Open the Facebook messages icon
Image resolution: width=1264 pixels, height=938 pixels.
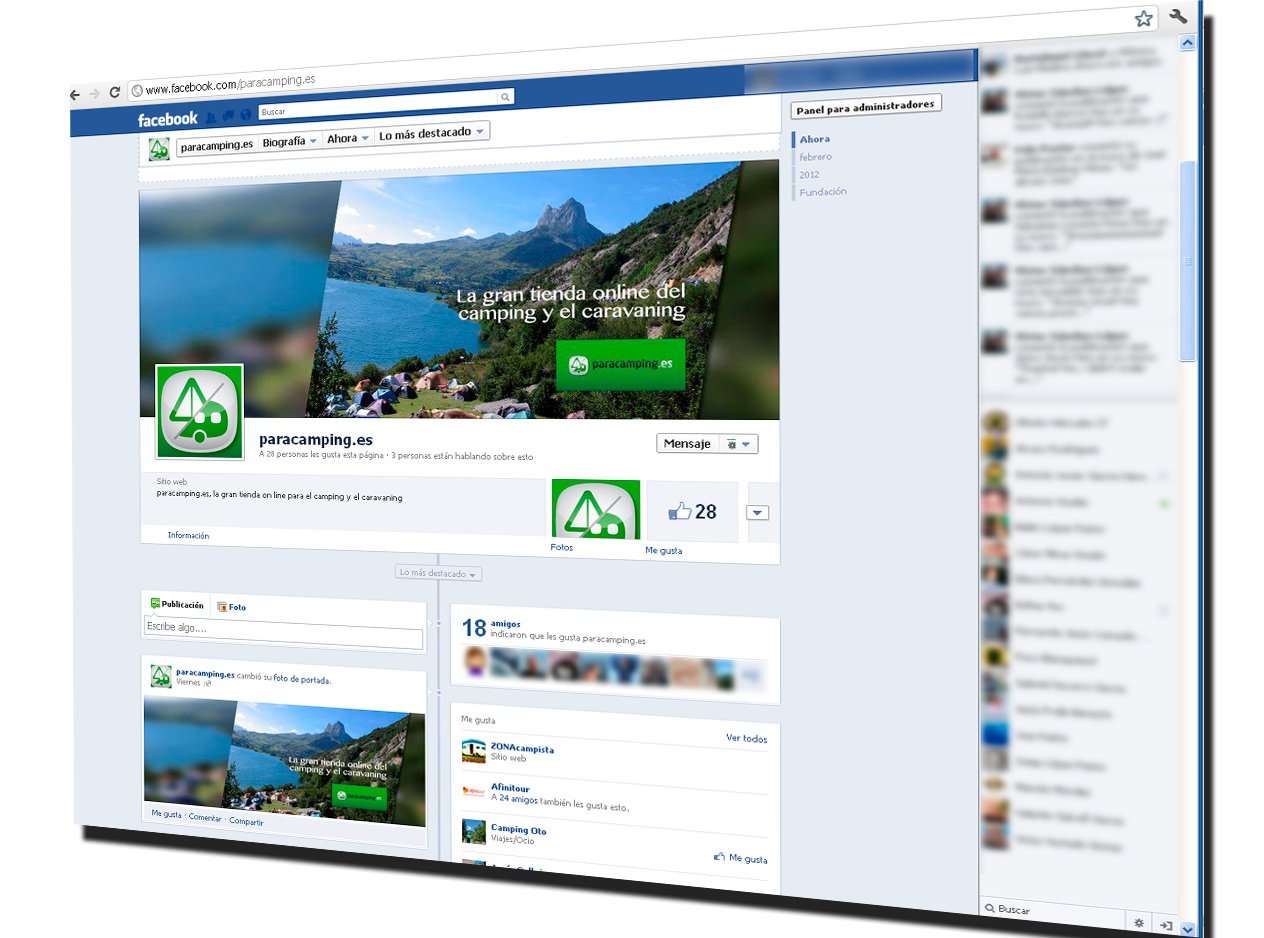point(228,116)
